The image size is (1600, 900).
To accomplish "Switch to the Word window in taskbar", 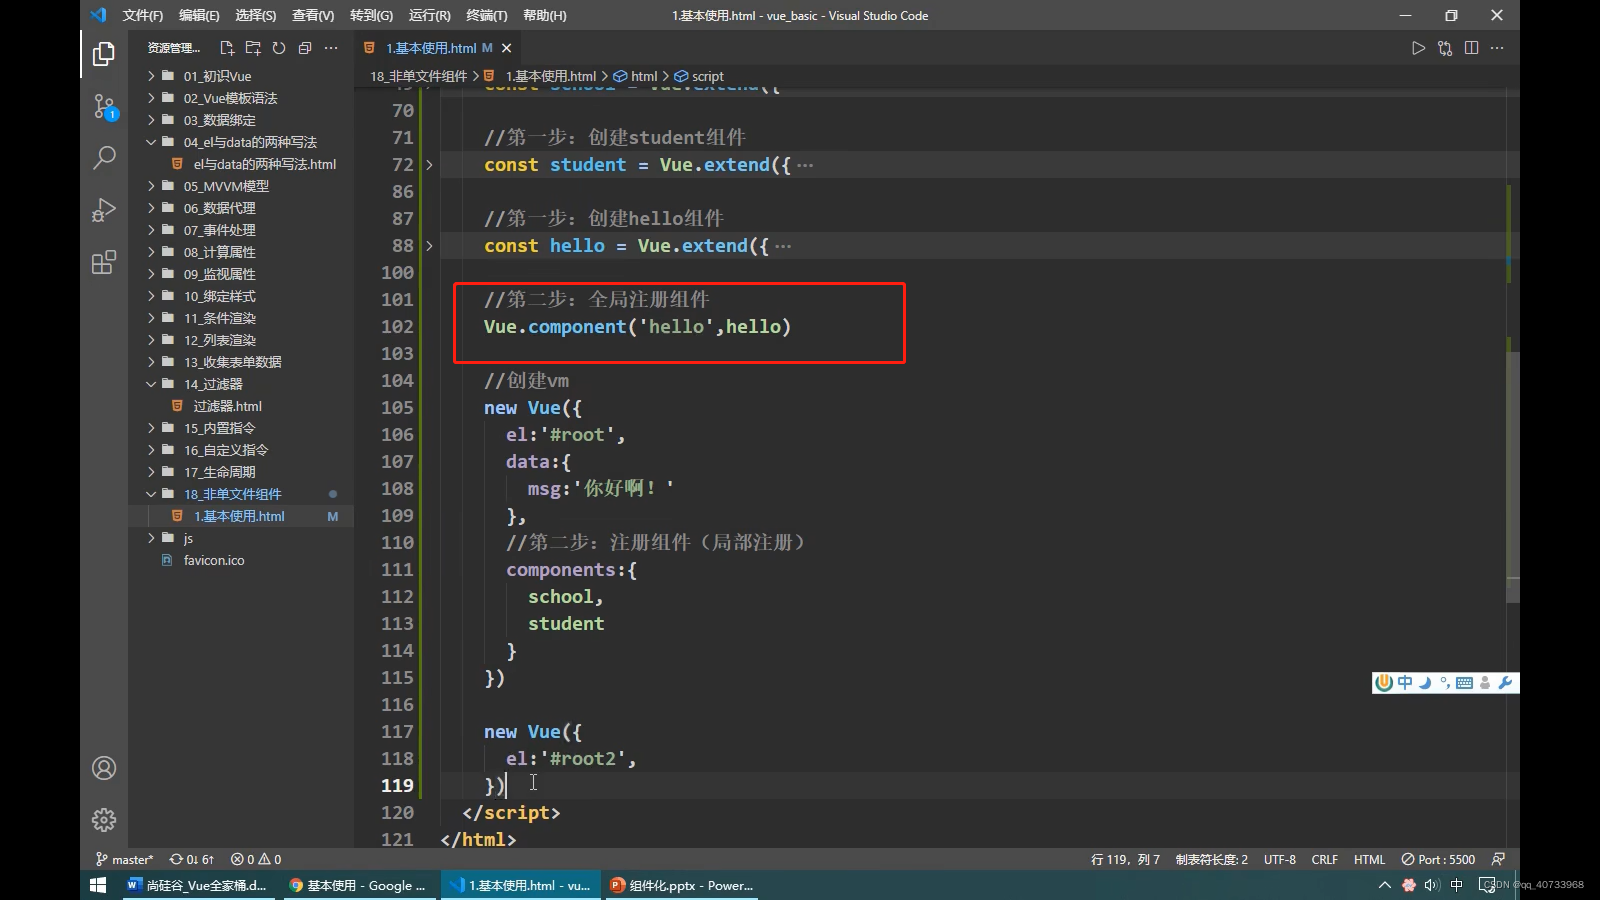I will (x=198, y=885).
